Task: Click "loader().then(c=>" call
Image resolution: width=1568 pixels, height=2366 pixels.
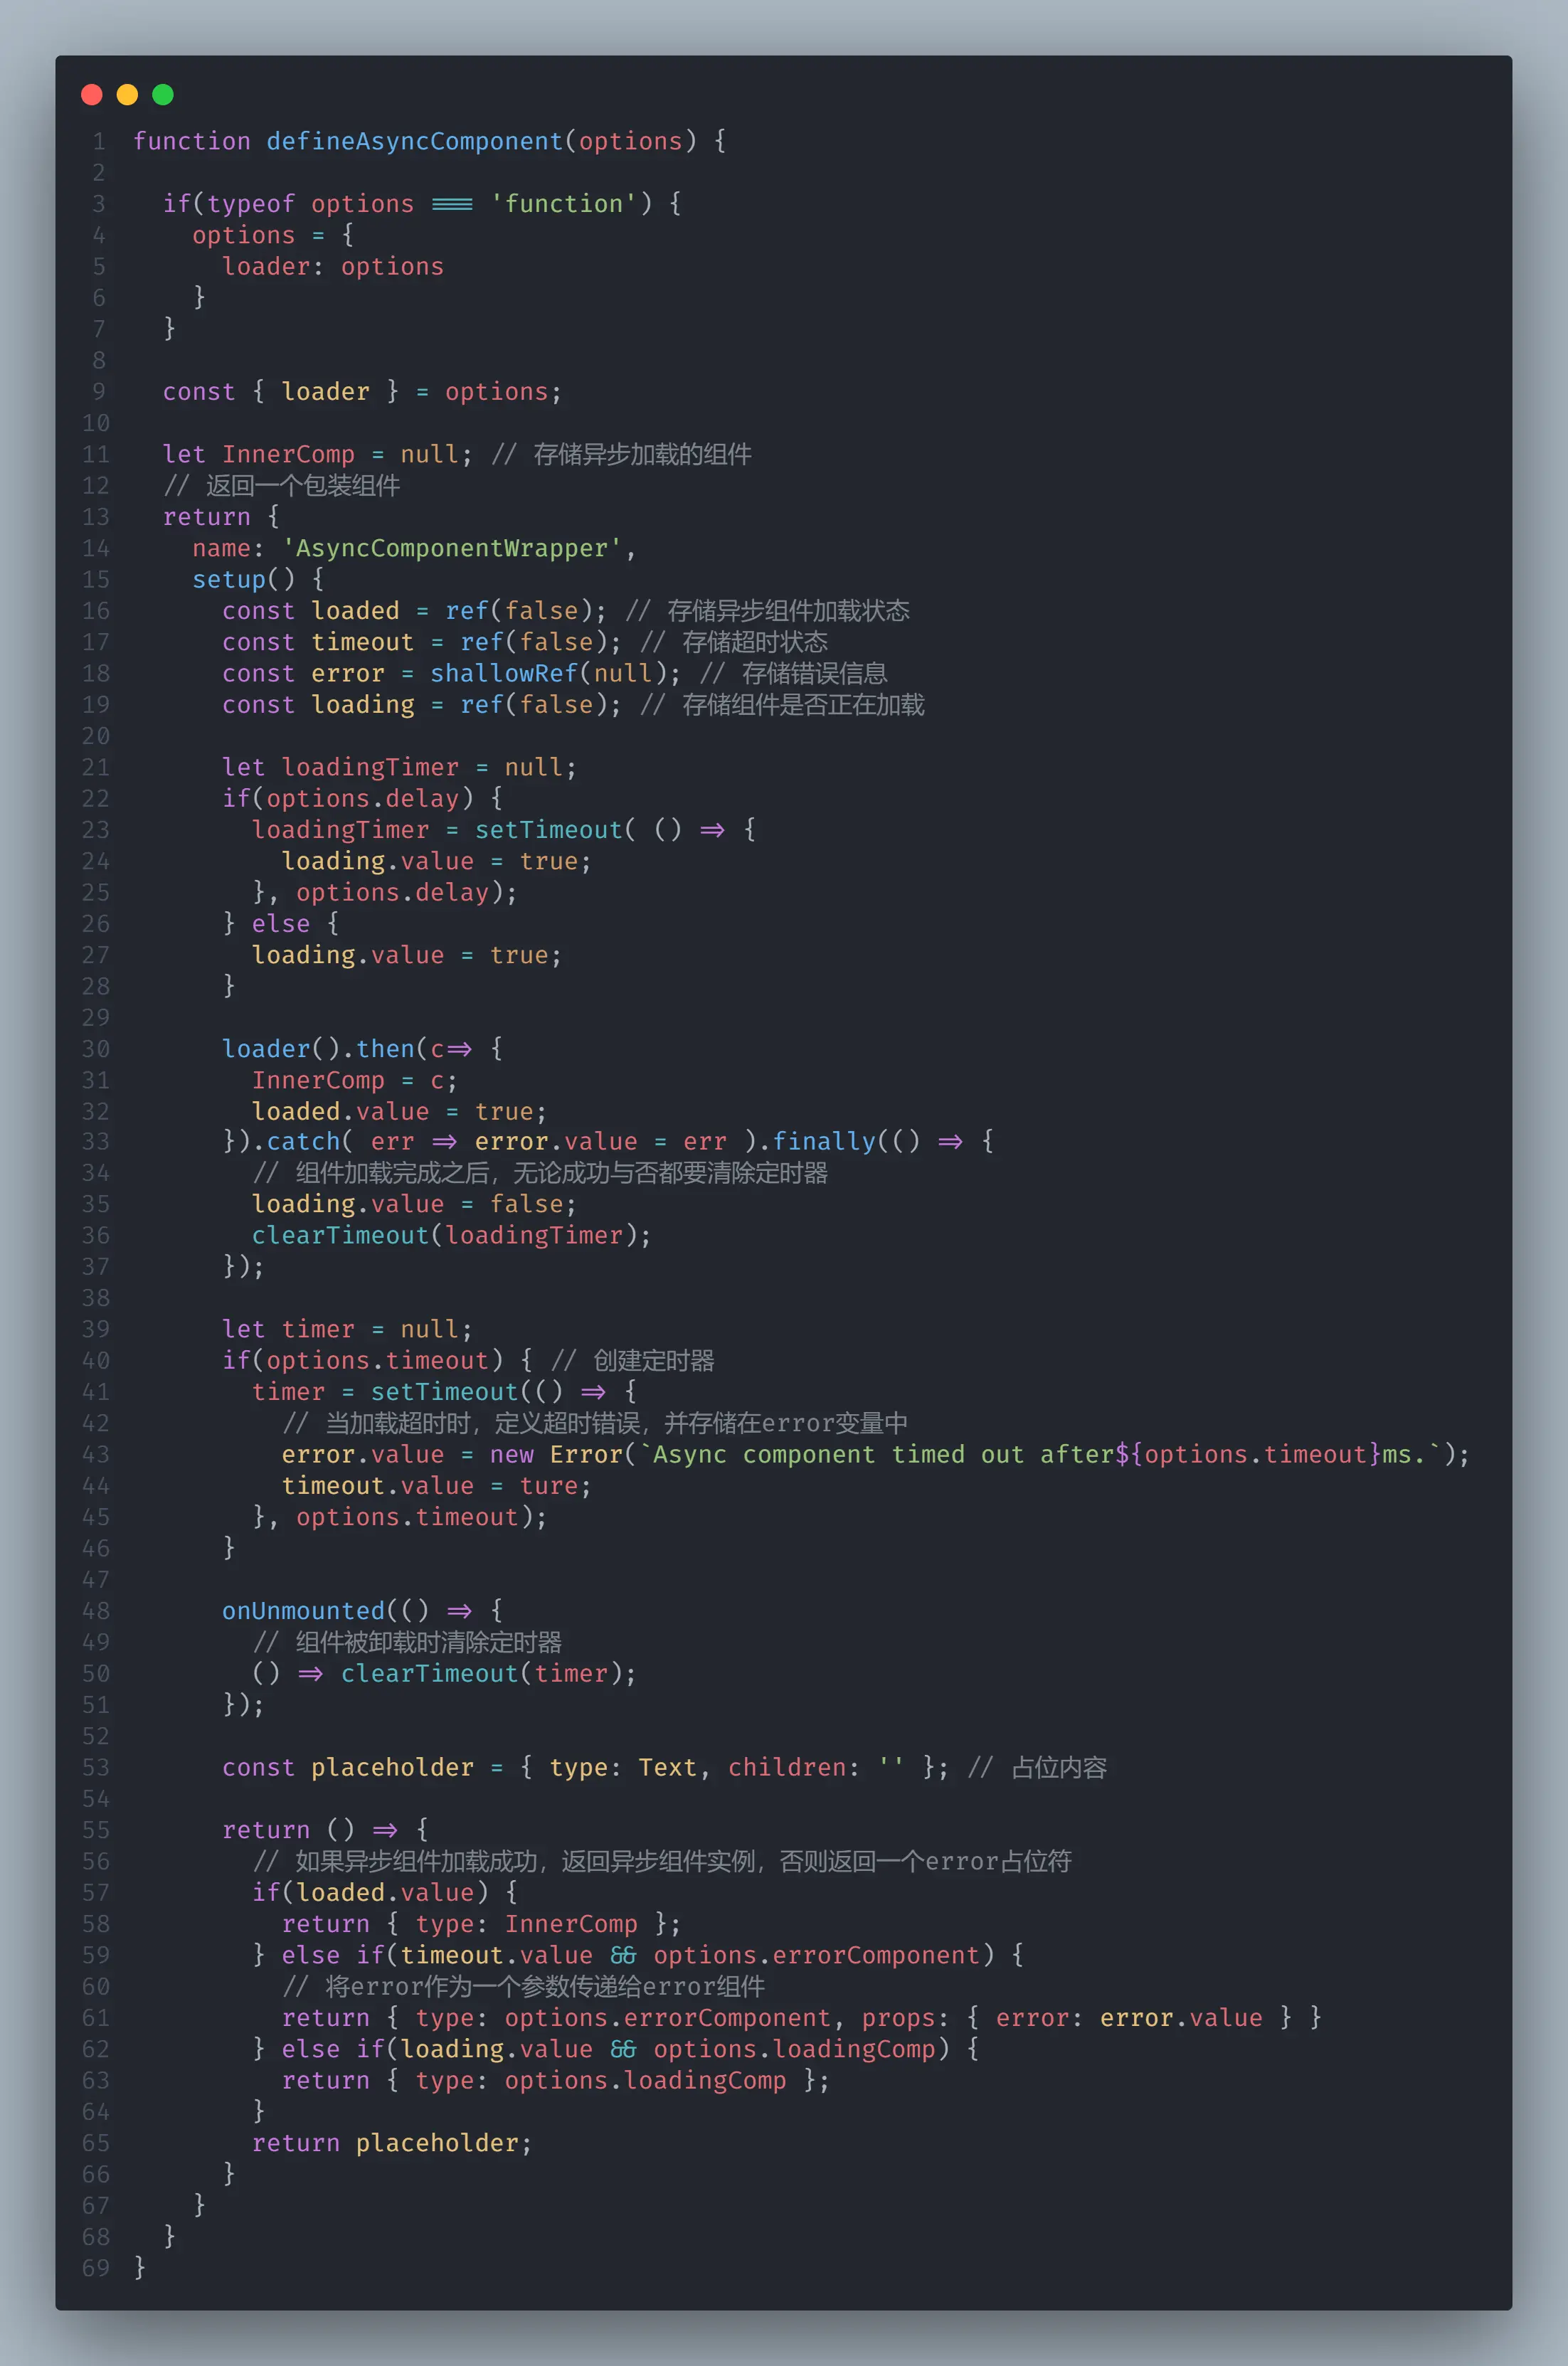Action: (347, 1048)
